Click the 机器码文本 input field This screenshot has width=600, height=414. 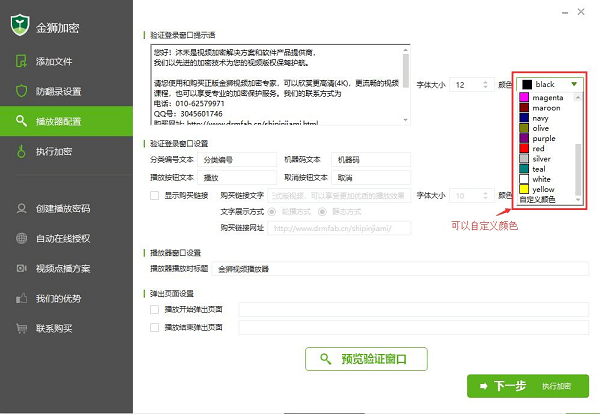tap(371, 160)
